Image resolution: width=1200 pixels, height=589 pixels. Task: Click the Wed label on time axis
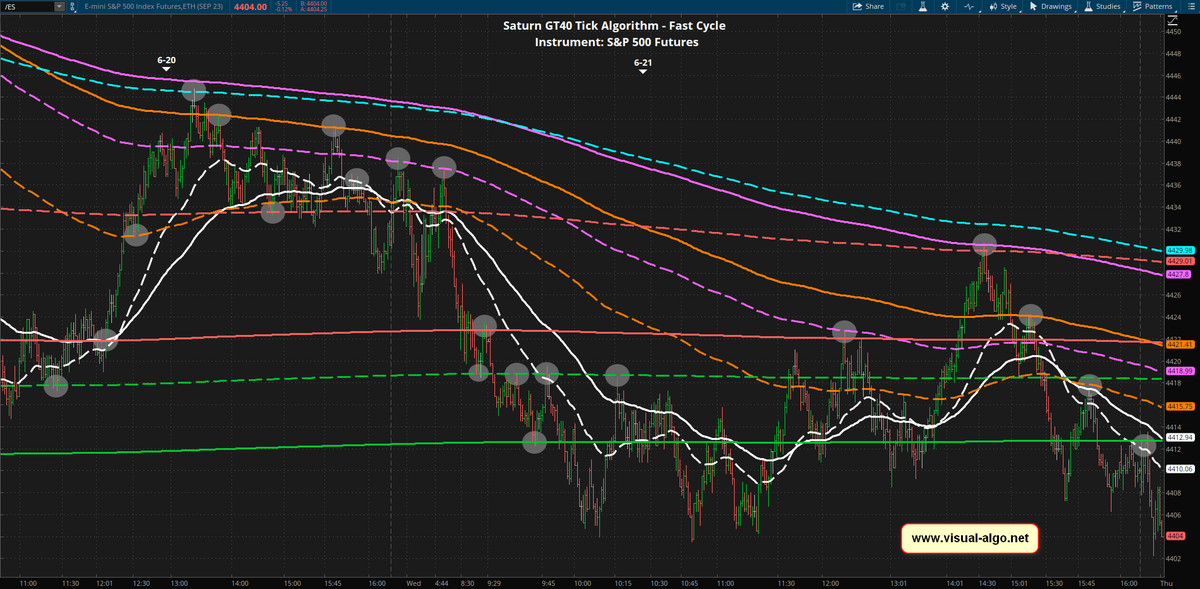click(413, 581)
